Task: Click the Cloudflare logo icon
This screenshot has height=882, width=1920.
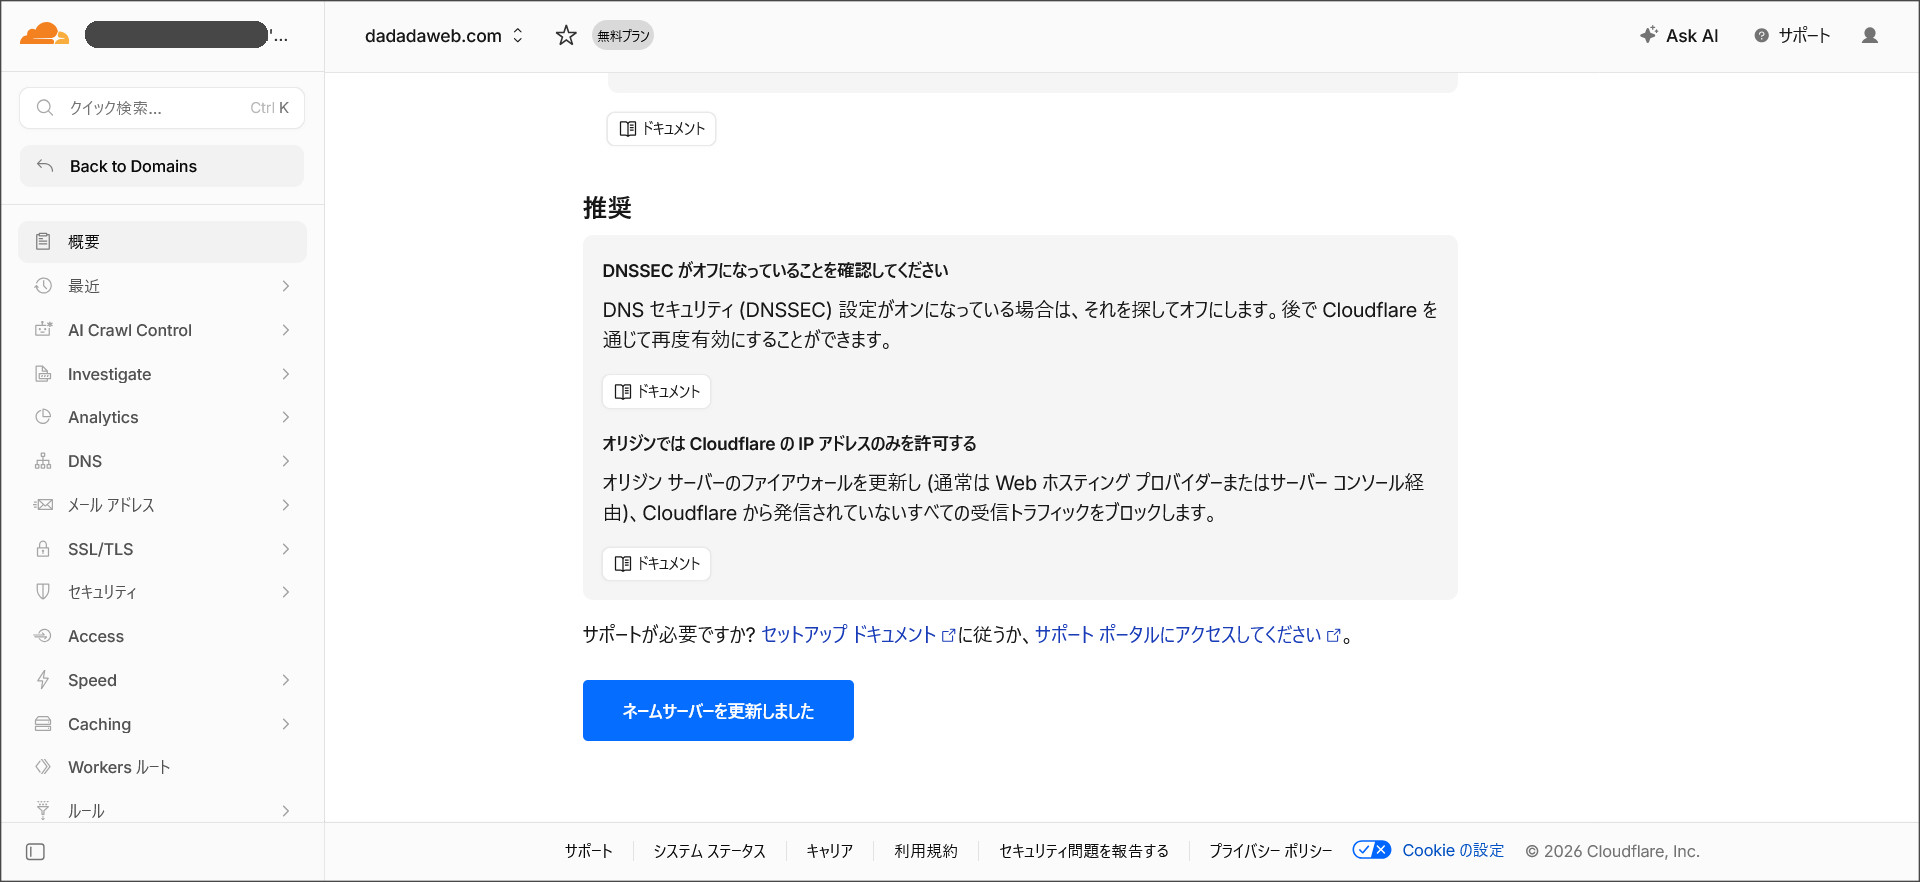Action: (44, 35)
